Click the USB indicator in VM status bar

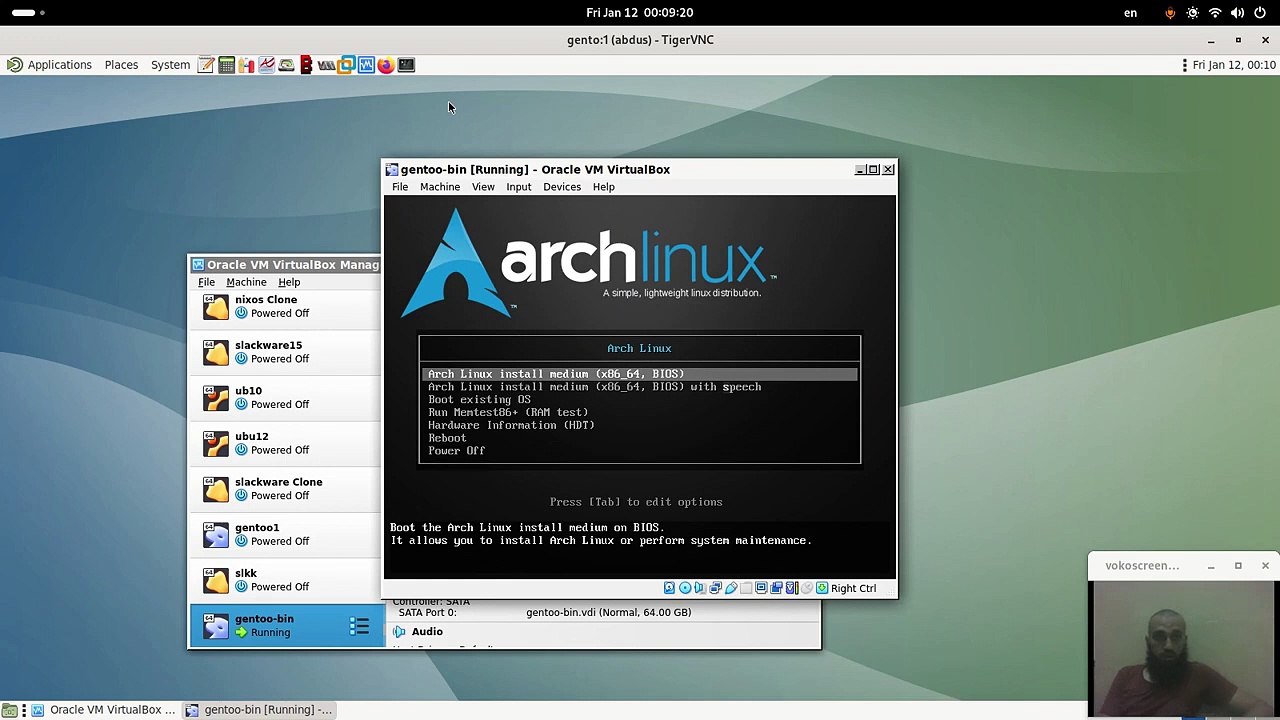(x=731, y=588)
